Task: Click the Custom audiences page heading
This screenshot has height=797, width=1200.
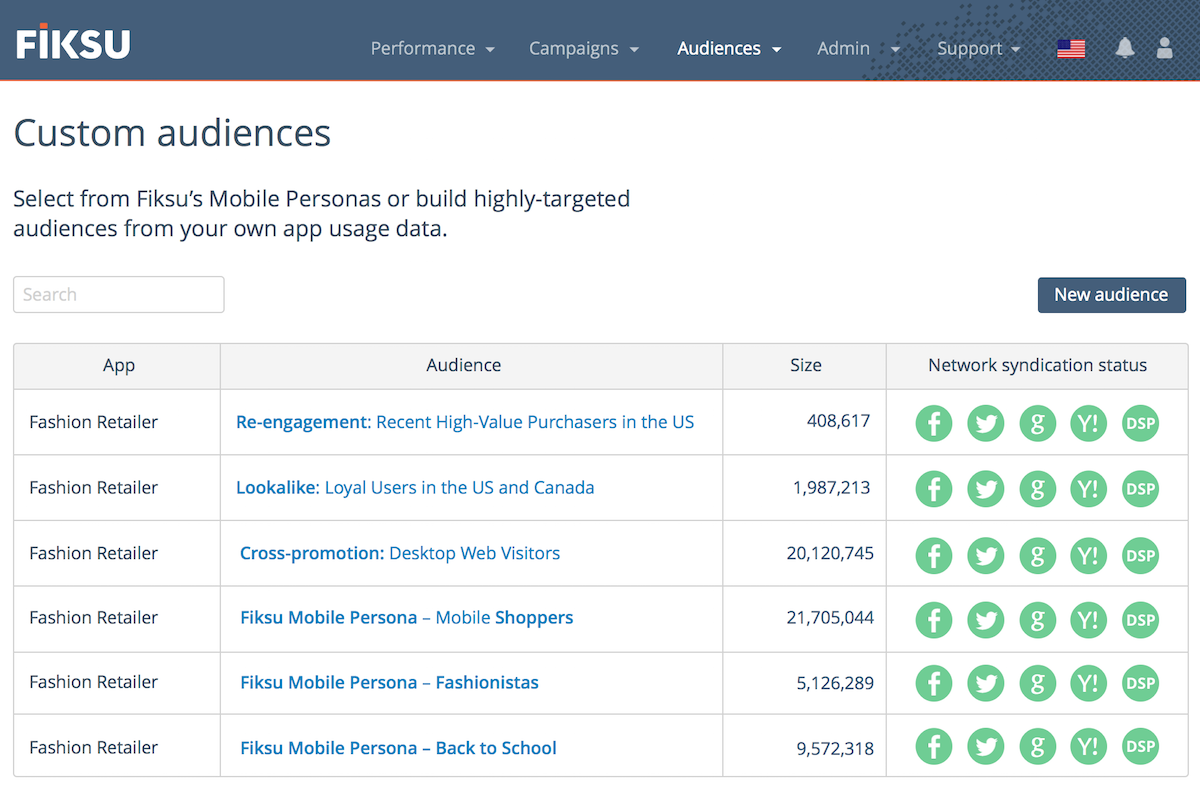Action: pos(172,133)
